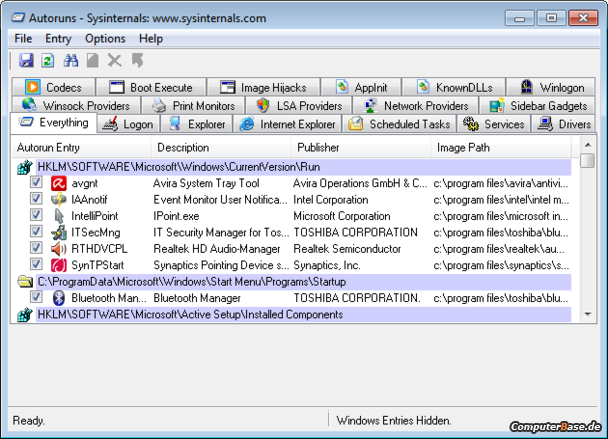Click 'Realtek Semiconductor' publisher cell
This screenshot has width=608, height=439.
(347, 249)
